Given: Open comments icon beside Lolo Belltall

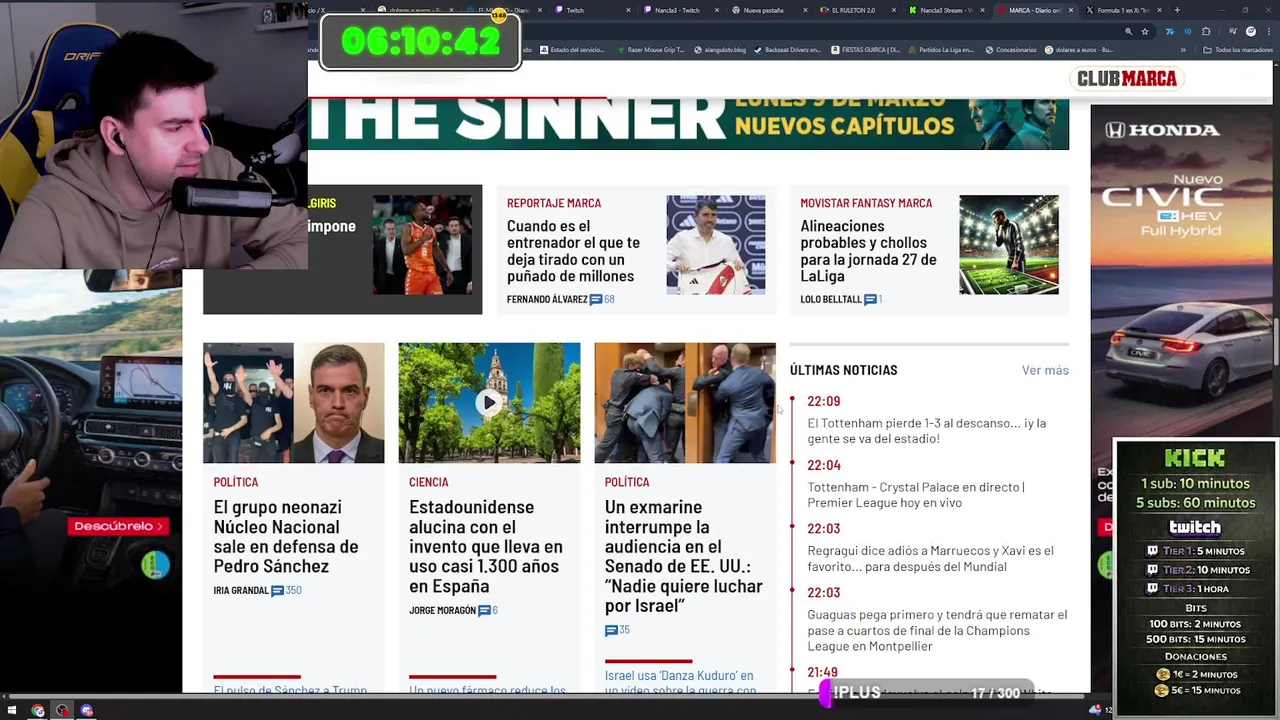Looking at the screenshot, I should click(870, 299).
